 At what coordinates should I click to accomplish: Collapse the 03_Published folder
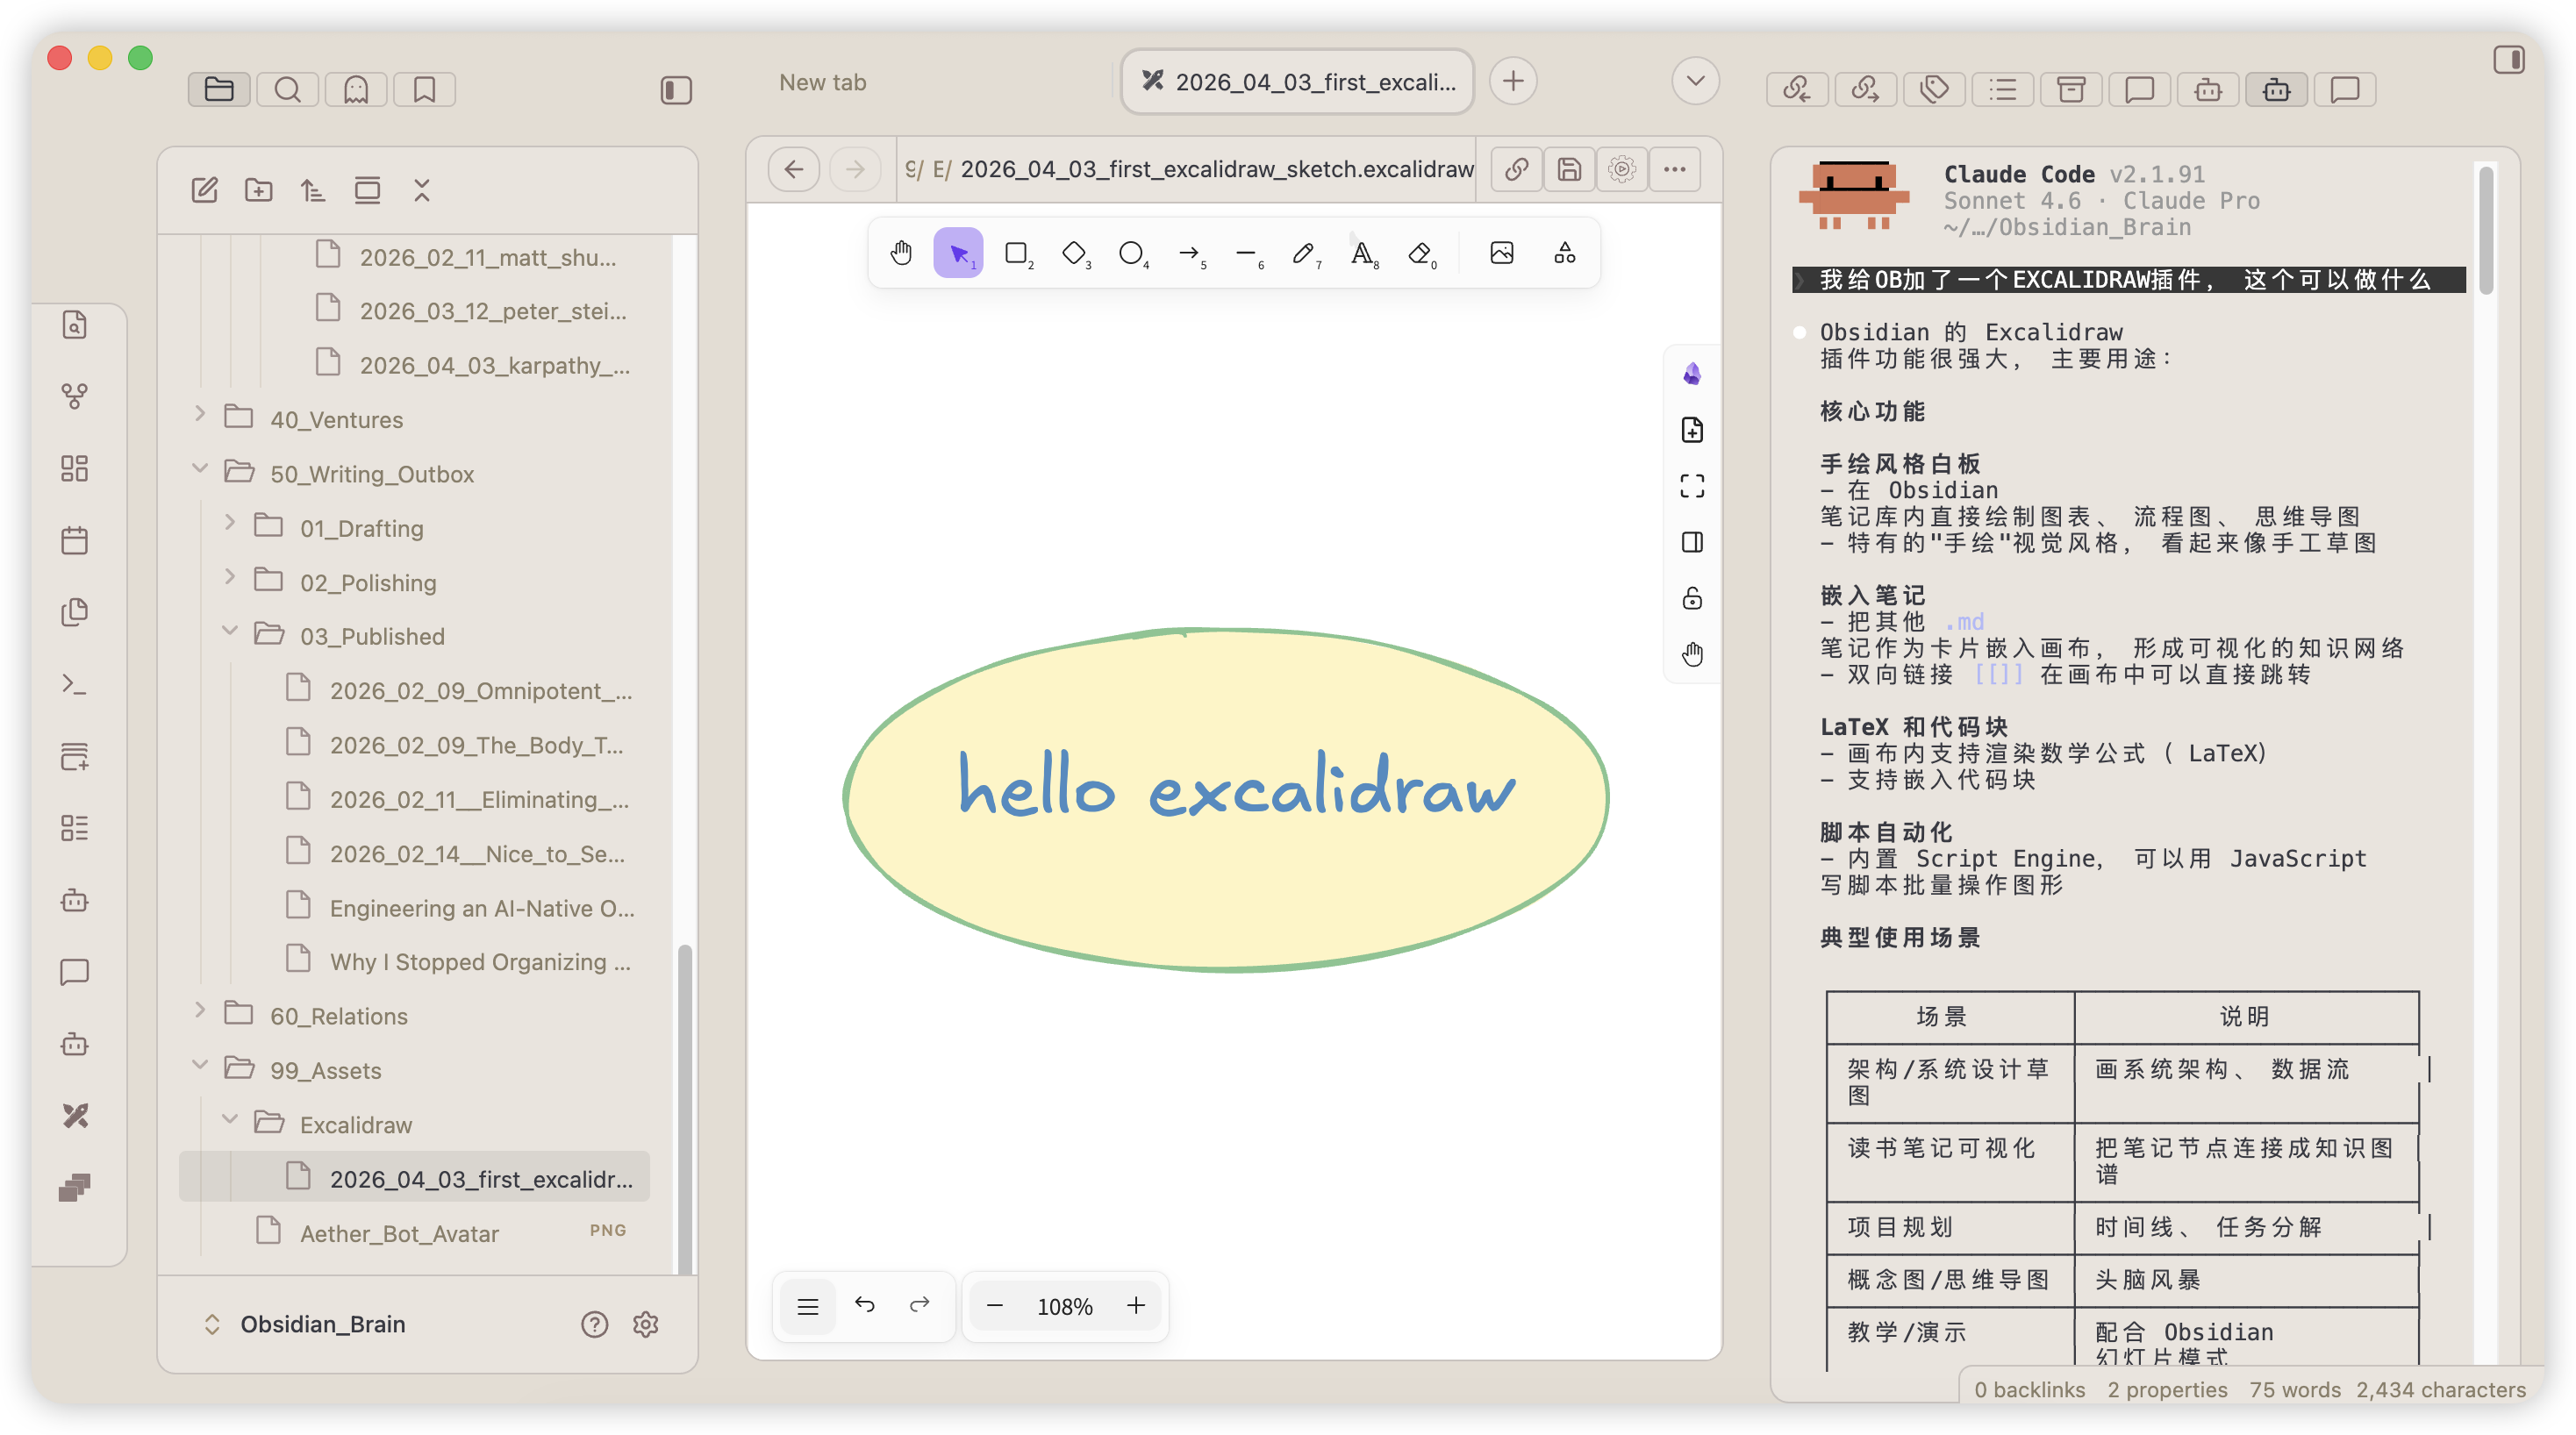(x=230, y=633)
